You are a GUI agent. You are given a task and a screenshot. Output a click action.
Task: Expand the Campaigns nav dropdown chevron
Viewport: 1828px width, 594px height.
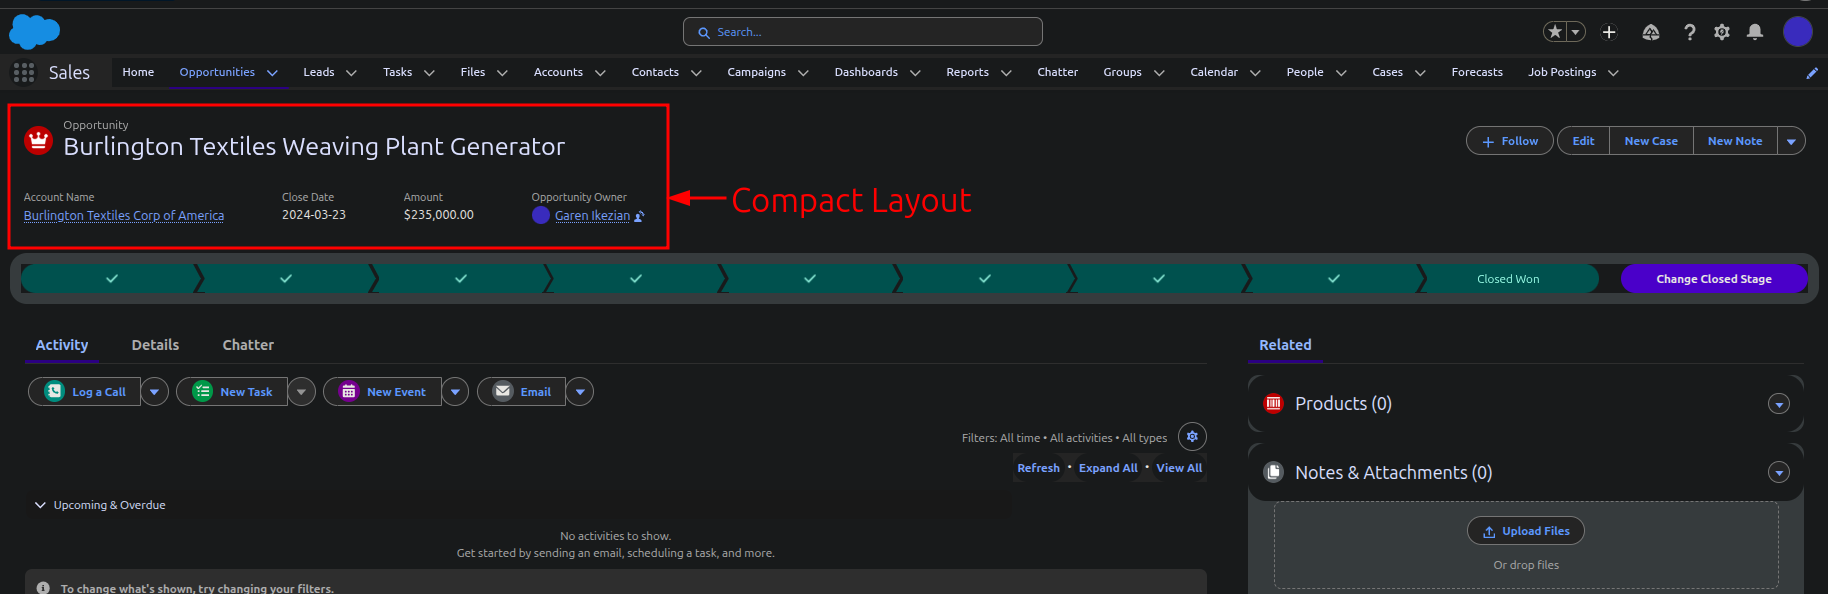pos(803,73)
